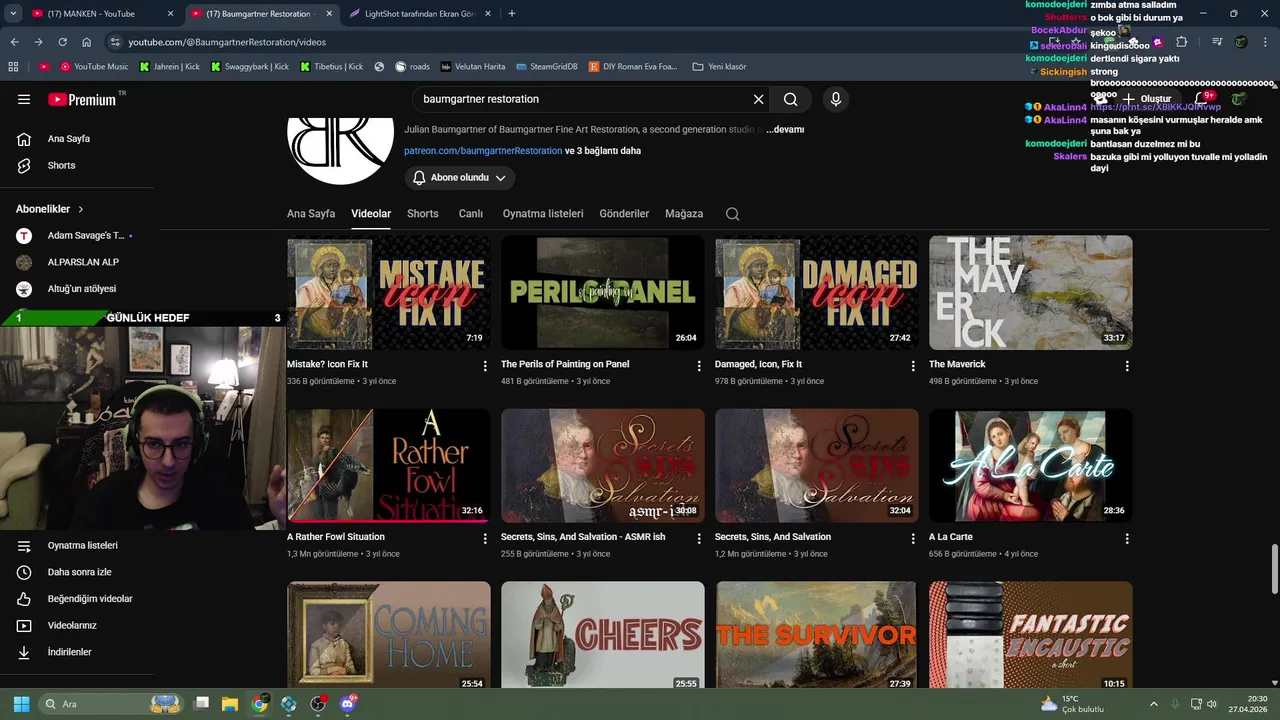Expand the Abonelikler subscriptions section
The image size is (1280, 720).
[x=50, y=209]
